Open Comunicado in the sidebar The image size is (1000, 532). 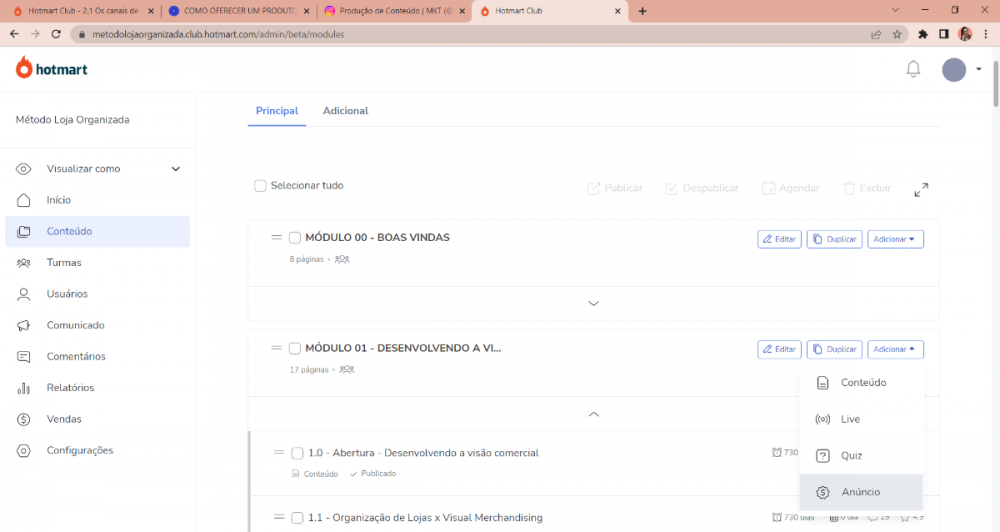point(75,325)
